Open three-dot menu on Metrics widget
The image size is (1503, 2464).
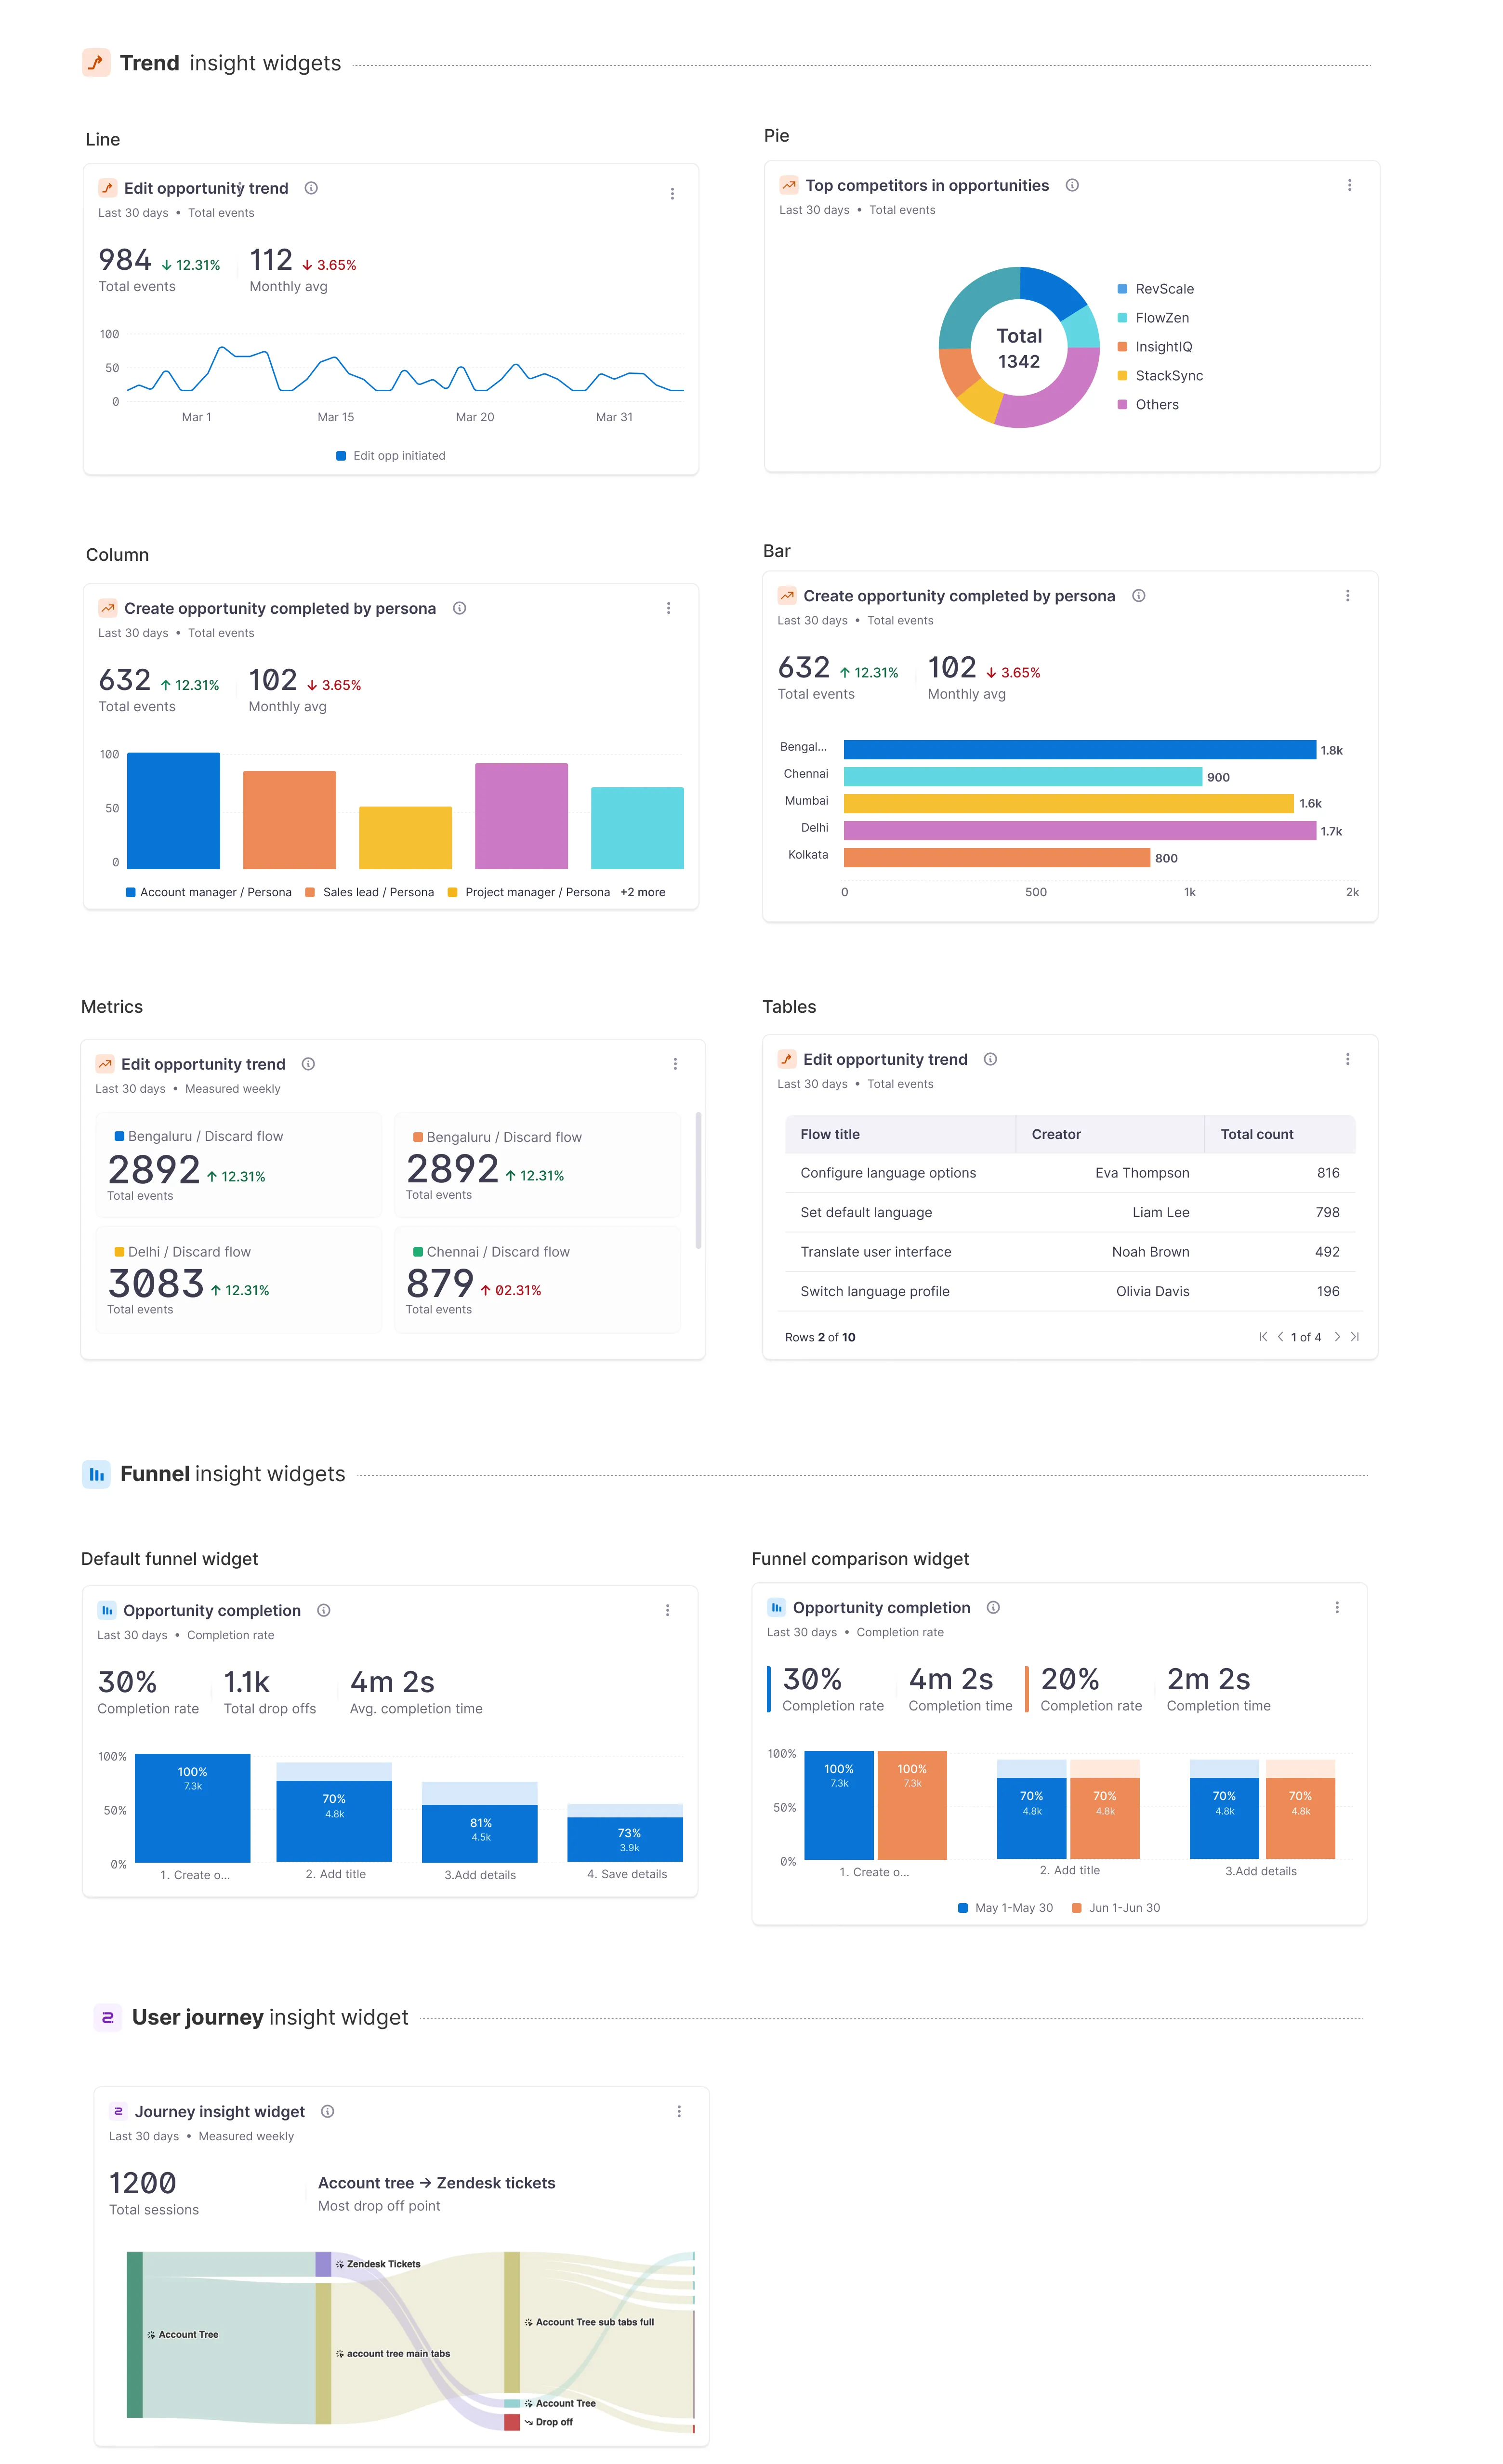(x=675, y=1064)
